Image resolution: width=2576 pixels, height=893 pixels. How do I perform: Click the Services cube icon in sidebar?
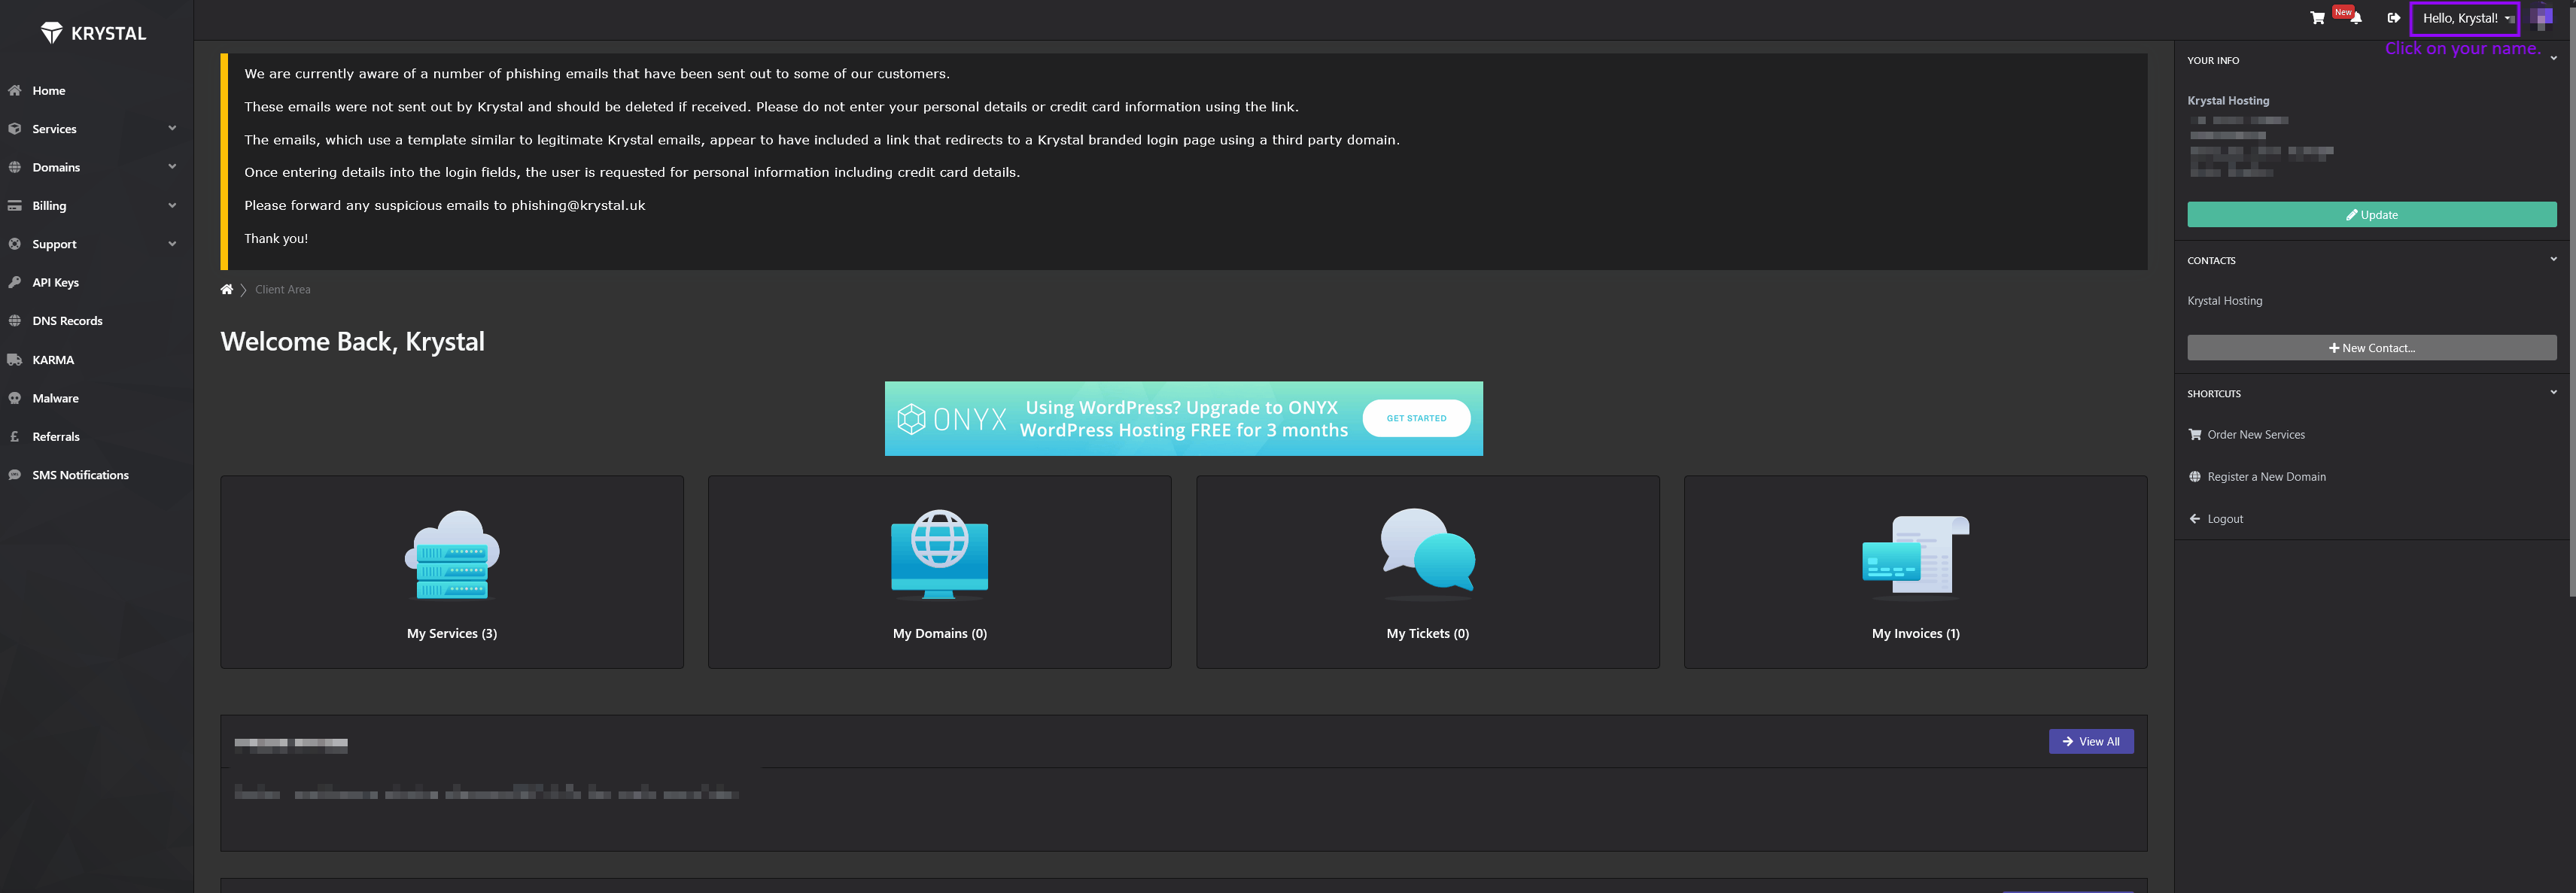coord(14,129)
